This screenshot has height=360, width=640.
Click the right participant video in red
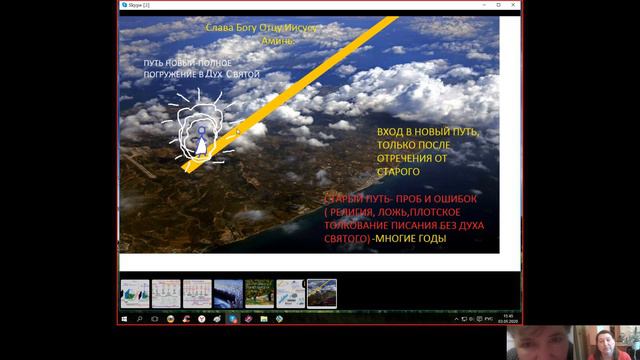(x=607, y=343)
